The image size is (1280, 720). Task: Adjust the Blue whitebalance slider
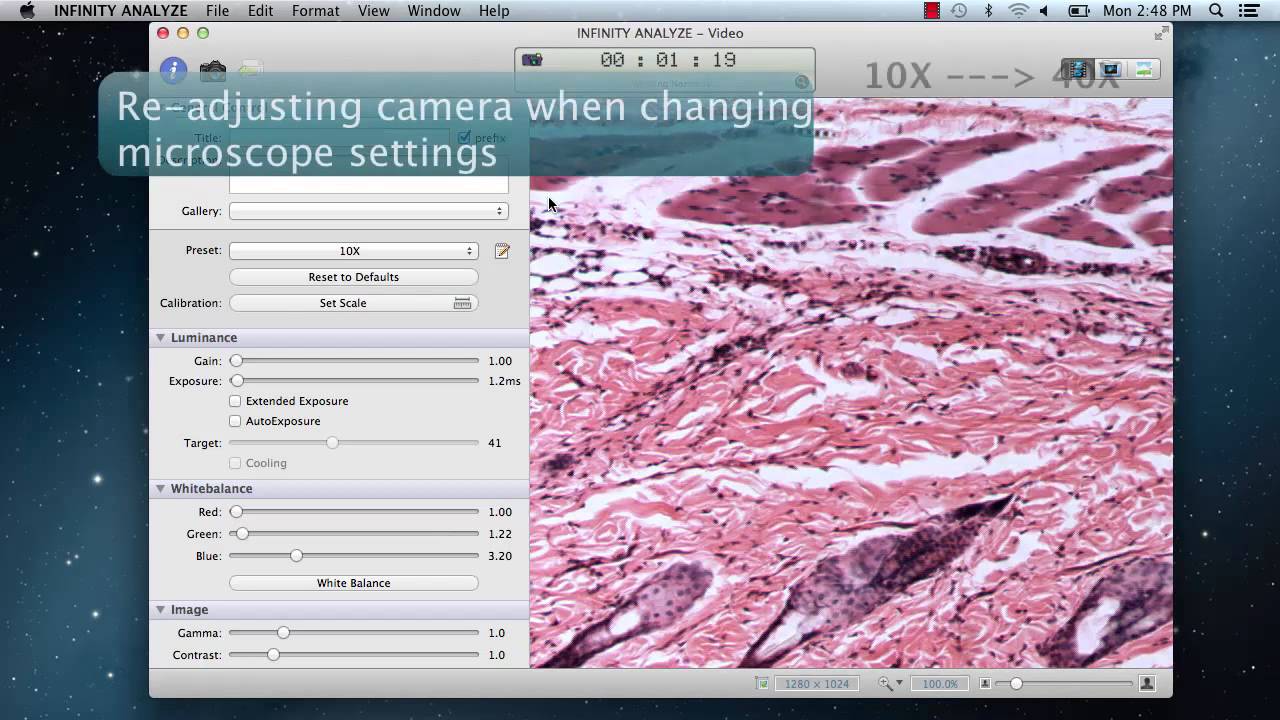354,556
